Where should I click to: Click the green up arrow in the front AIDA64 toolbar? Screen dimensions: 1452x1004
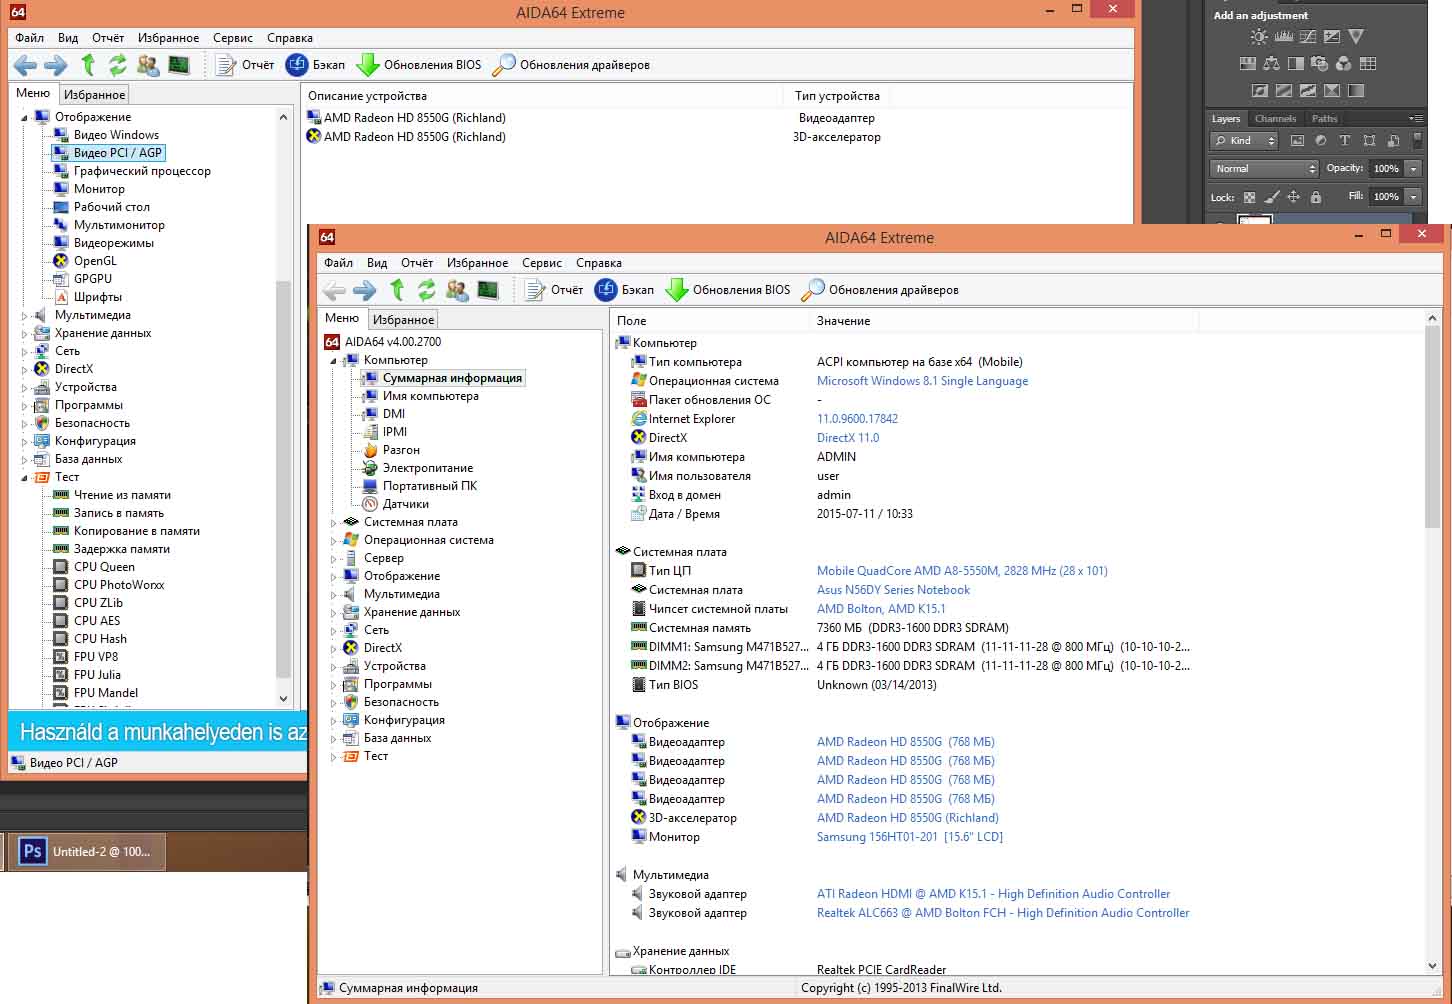pos(397,290)
